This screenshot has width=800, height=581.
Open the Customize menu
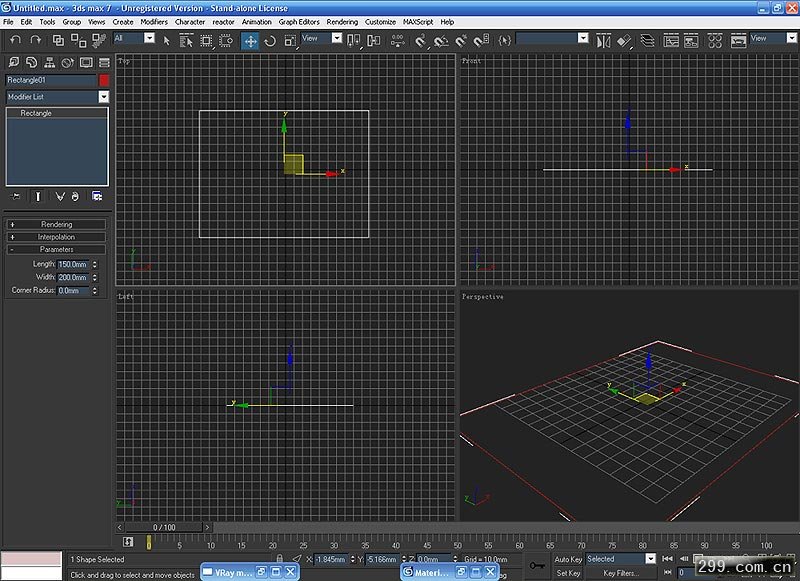point(381,22)
